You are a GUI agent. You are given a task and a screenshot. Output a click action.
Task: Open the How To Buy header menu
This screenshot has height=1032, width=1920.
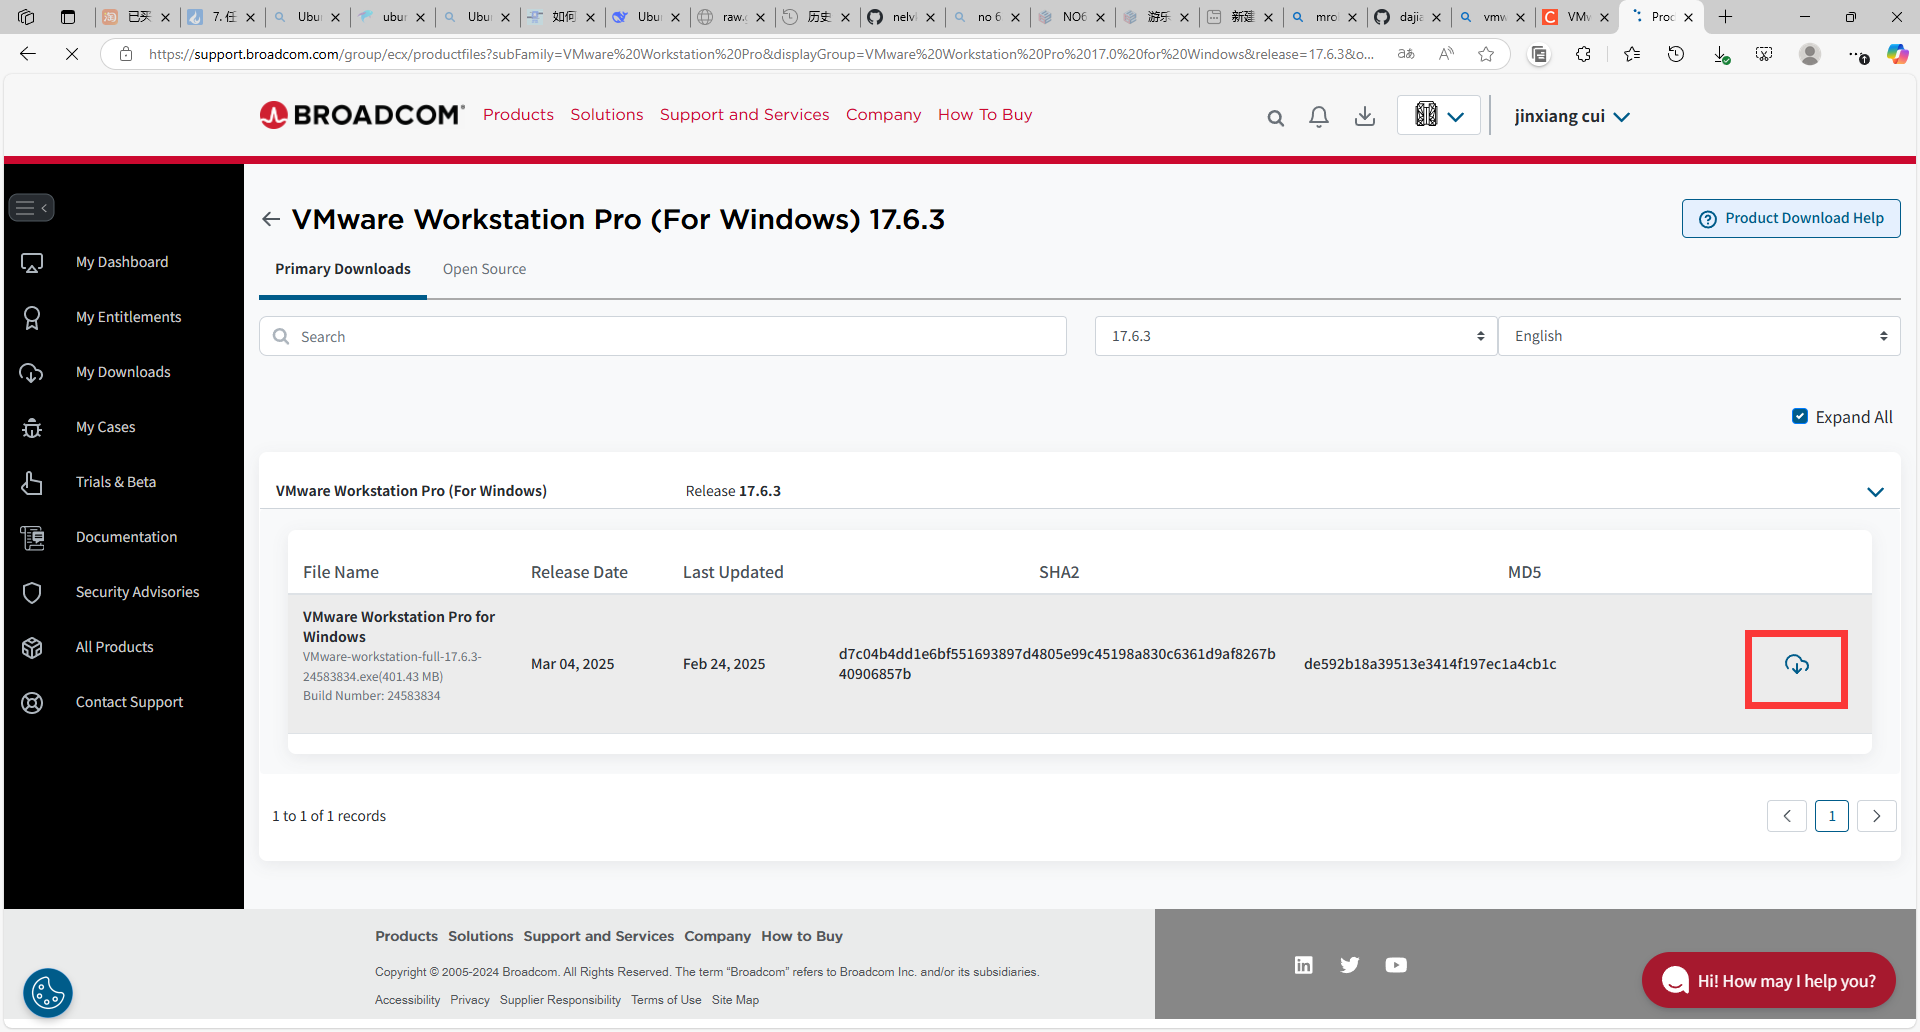[x=985, y=115]
